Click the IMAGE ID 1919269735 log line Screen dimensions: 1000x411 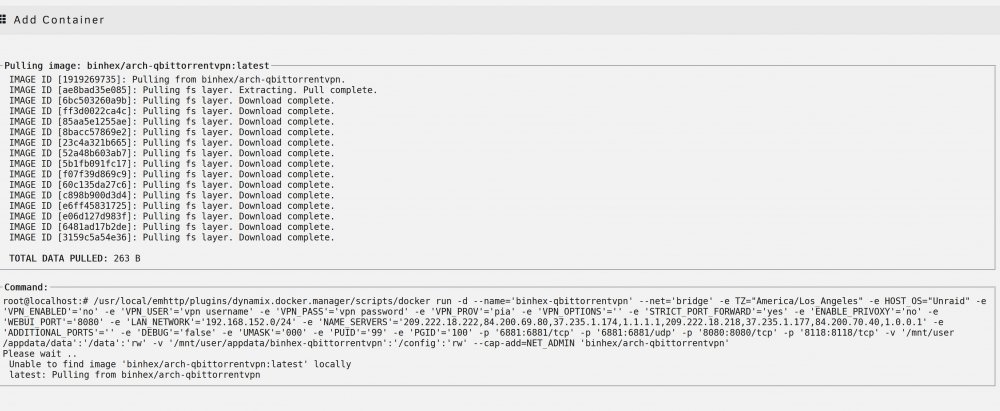point(177,80)
